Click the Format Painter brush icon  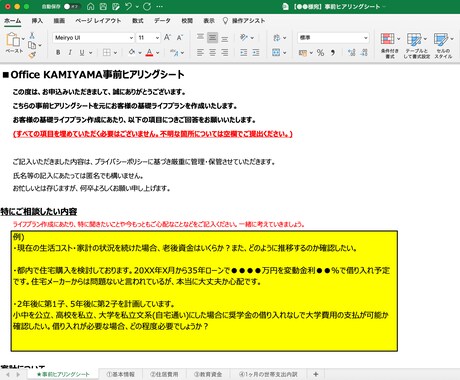(x=32, y=55)
